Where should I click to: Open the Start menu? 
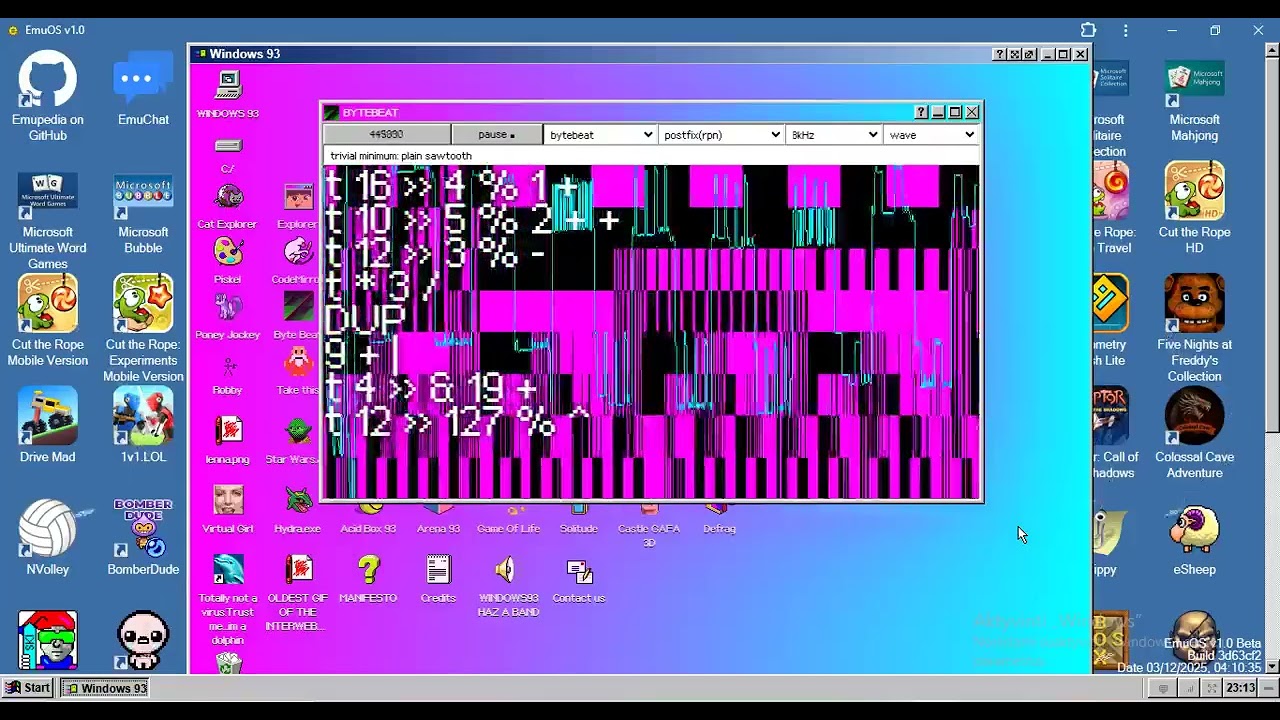coord(28,688)
